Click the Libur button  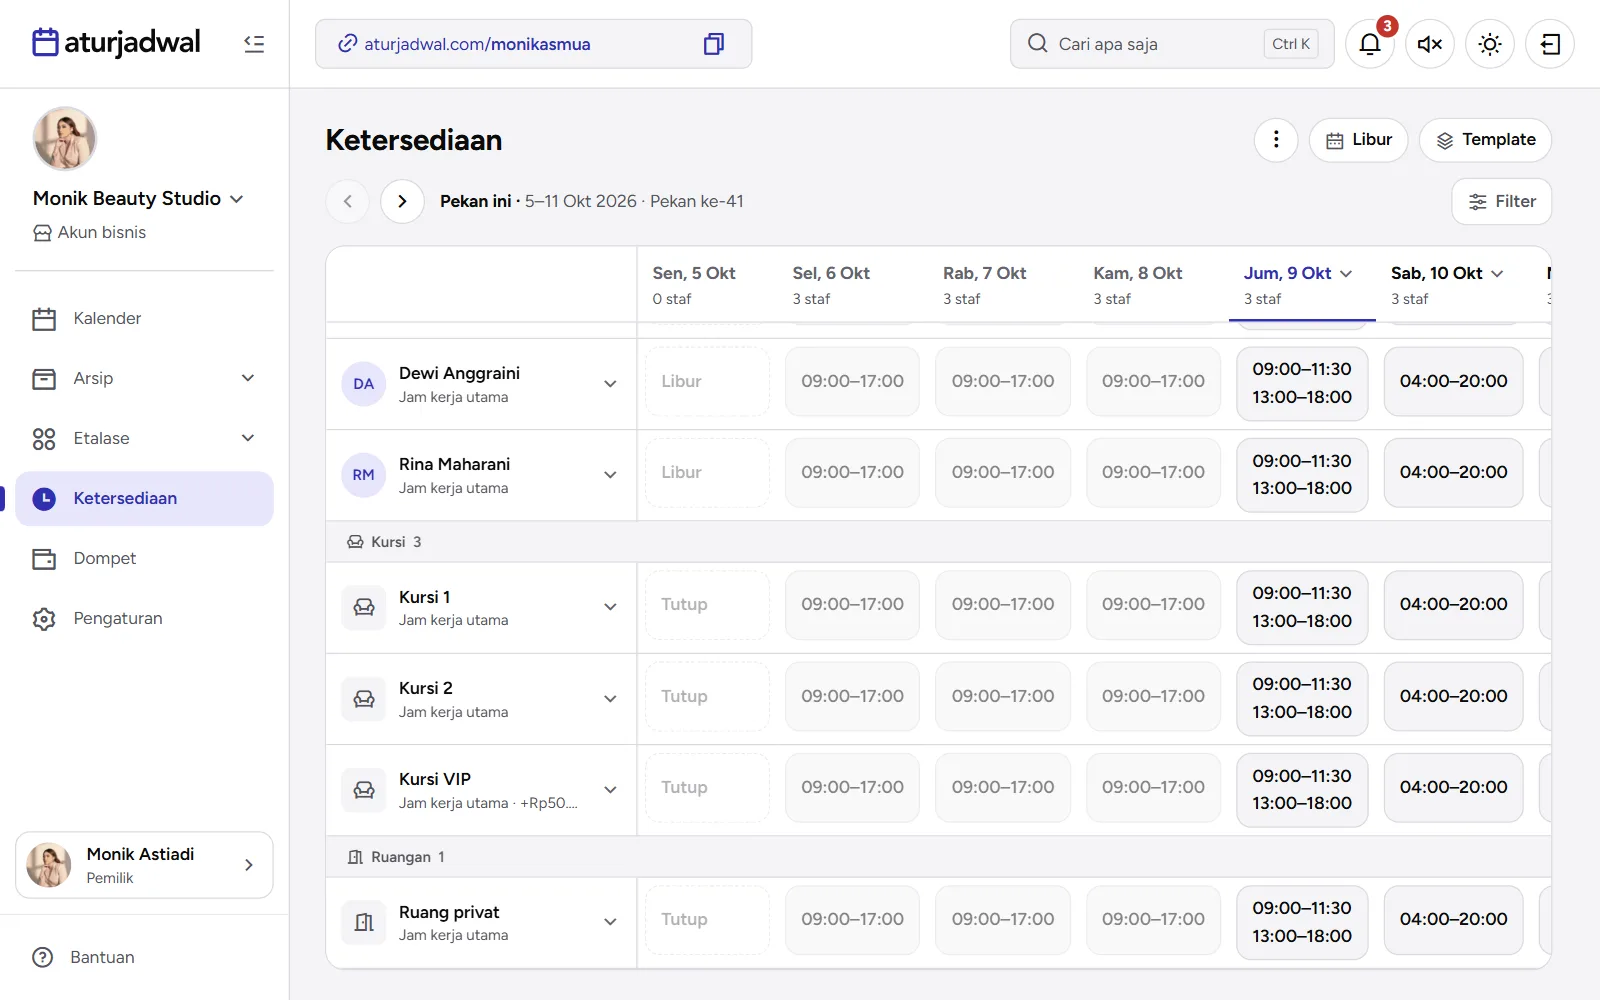click(1358, 140)
